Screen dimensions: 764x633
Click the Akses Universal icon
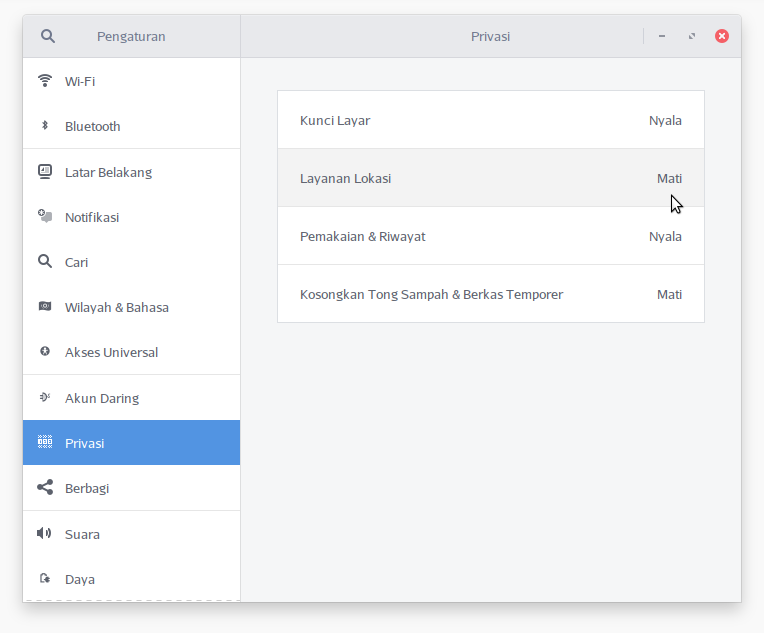coord(44,352)
